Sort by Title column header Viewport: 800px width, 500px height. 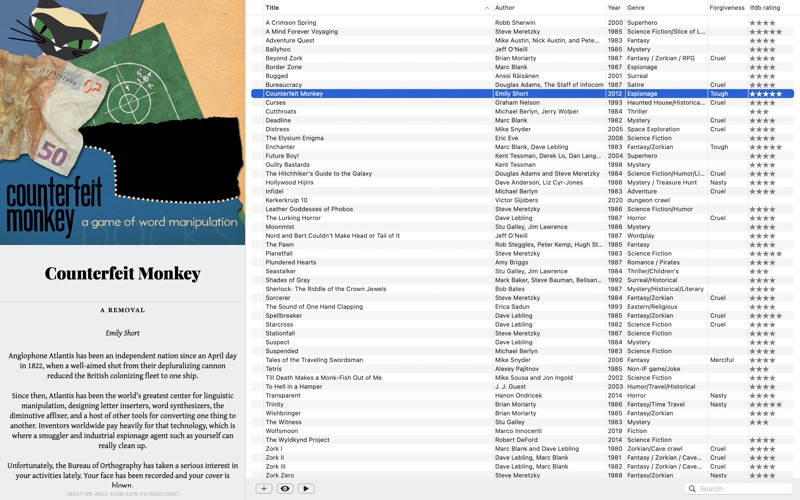point(272,8)
